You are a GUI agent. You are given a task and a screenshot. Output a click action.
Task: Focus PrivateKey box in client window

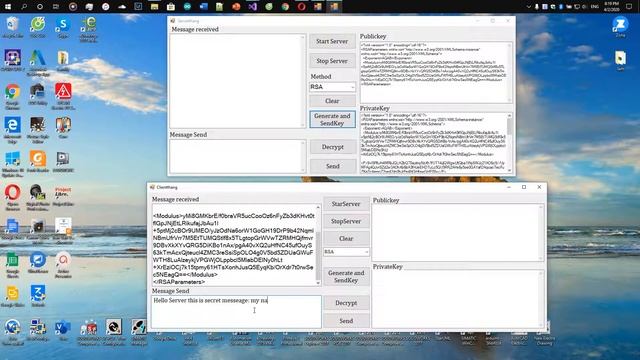pyautogui.click(x=458, y=299)
